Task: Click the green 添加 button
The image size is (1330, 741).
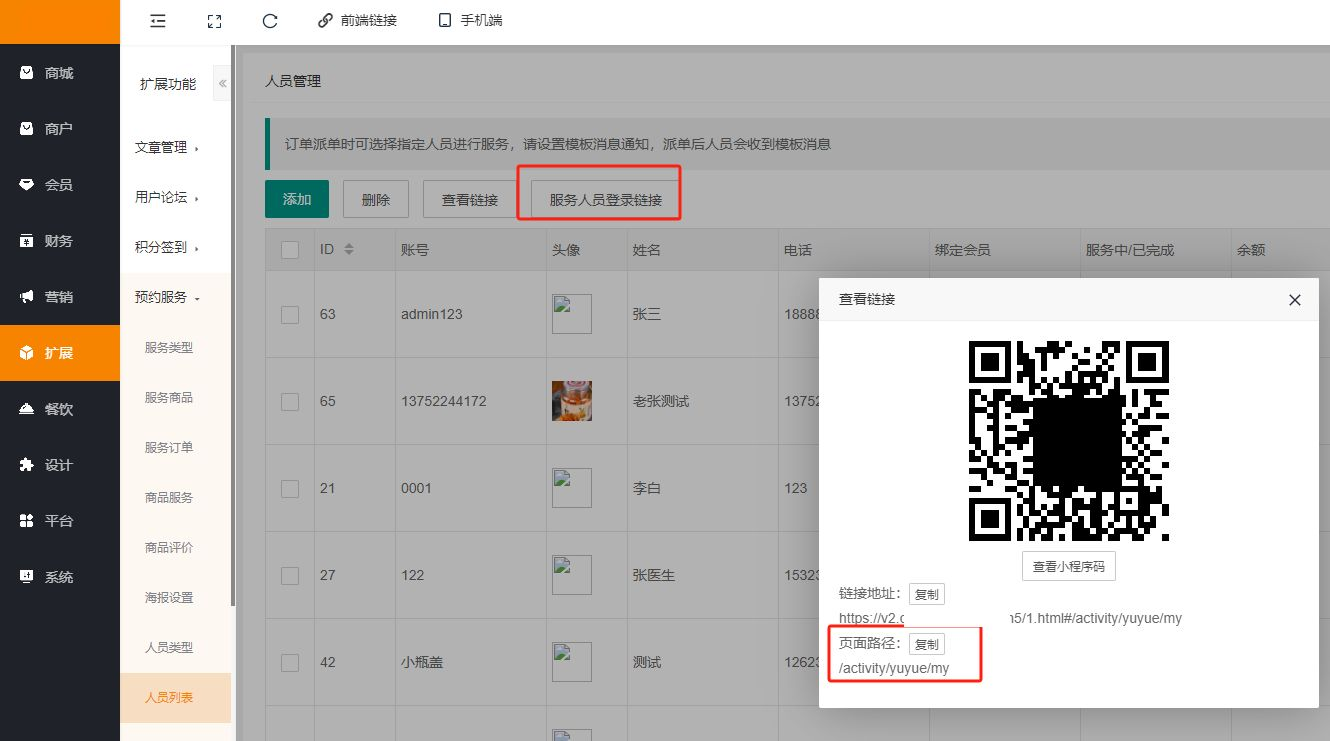Action: pos(297,199)
